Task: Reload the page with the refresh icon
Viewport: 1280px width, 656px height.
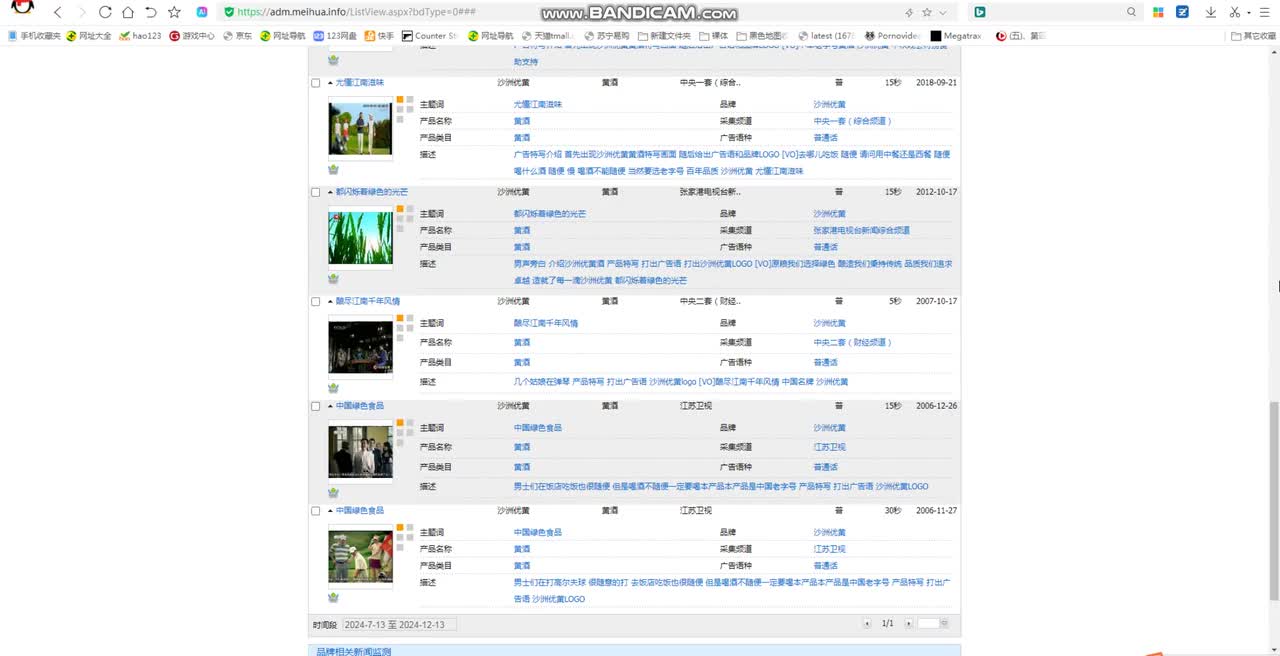Action: 105,12
